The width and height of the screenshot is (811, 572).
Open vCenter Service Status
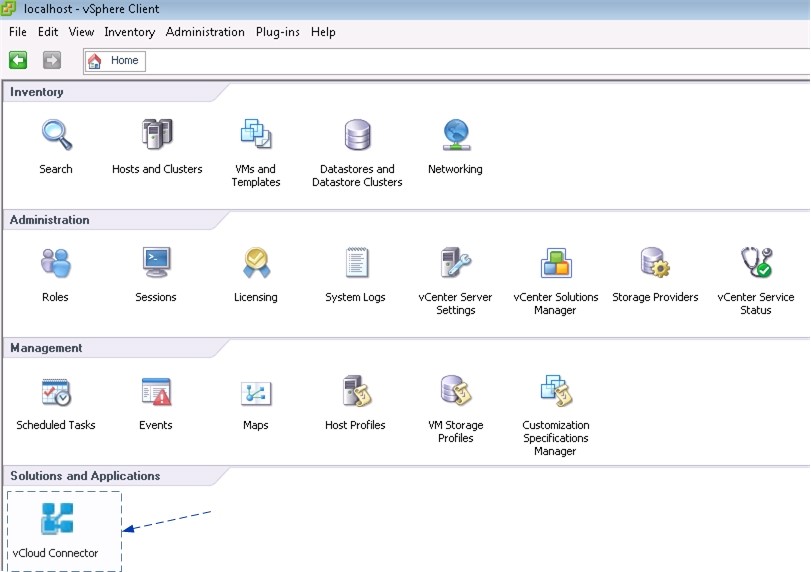click(756, 263)
